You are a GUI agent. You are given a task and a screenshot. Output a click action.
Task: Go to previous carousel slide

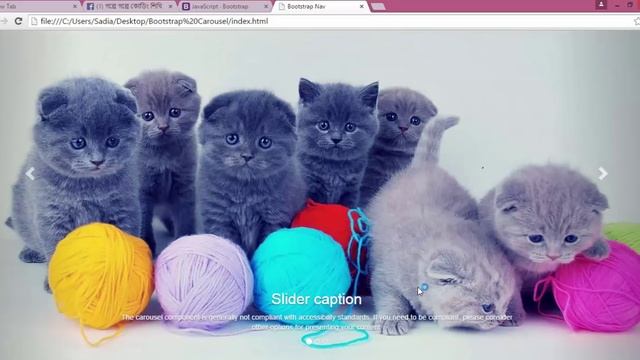pyautogui.click(x=30, y=174)
